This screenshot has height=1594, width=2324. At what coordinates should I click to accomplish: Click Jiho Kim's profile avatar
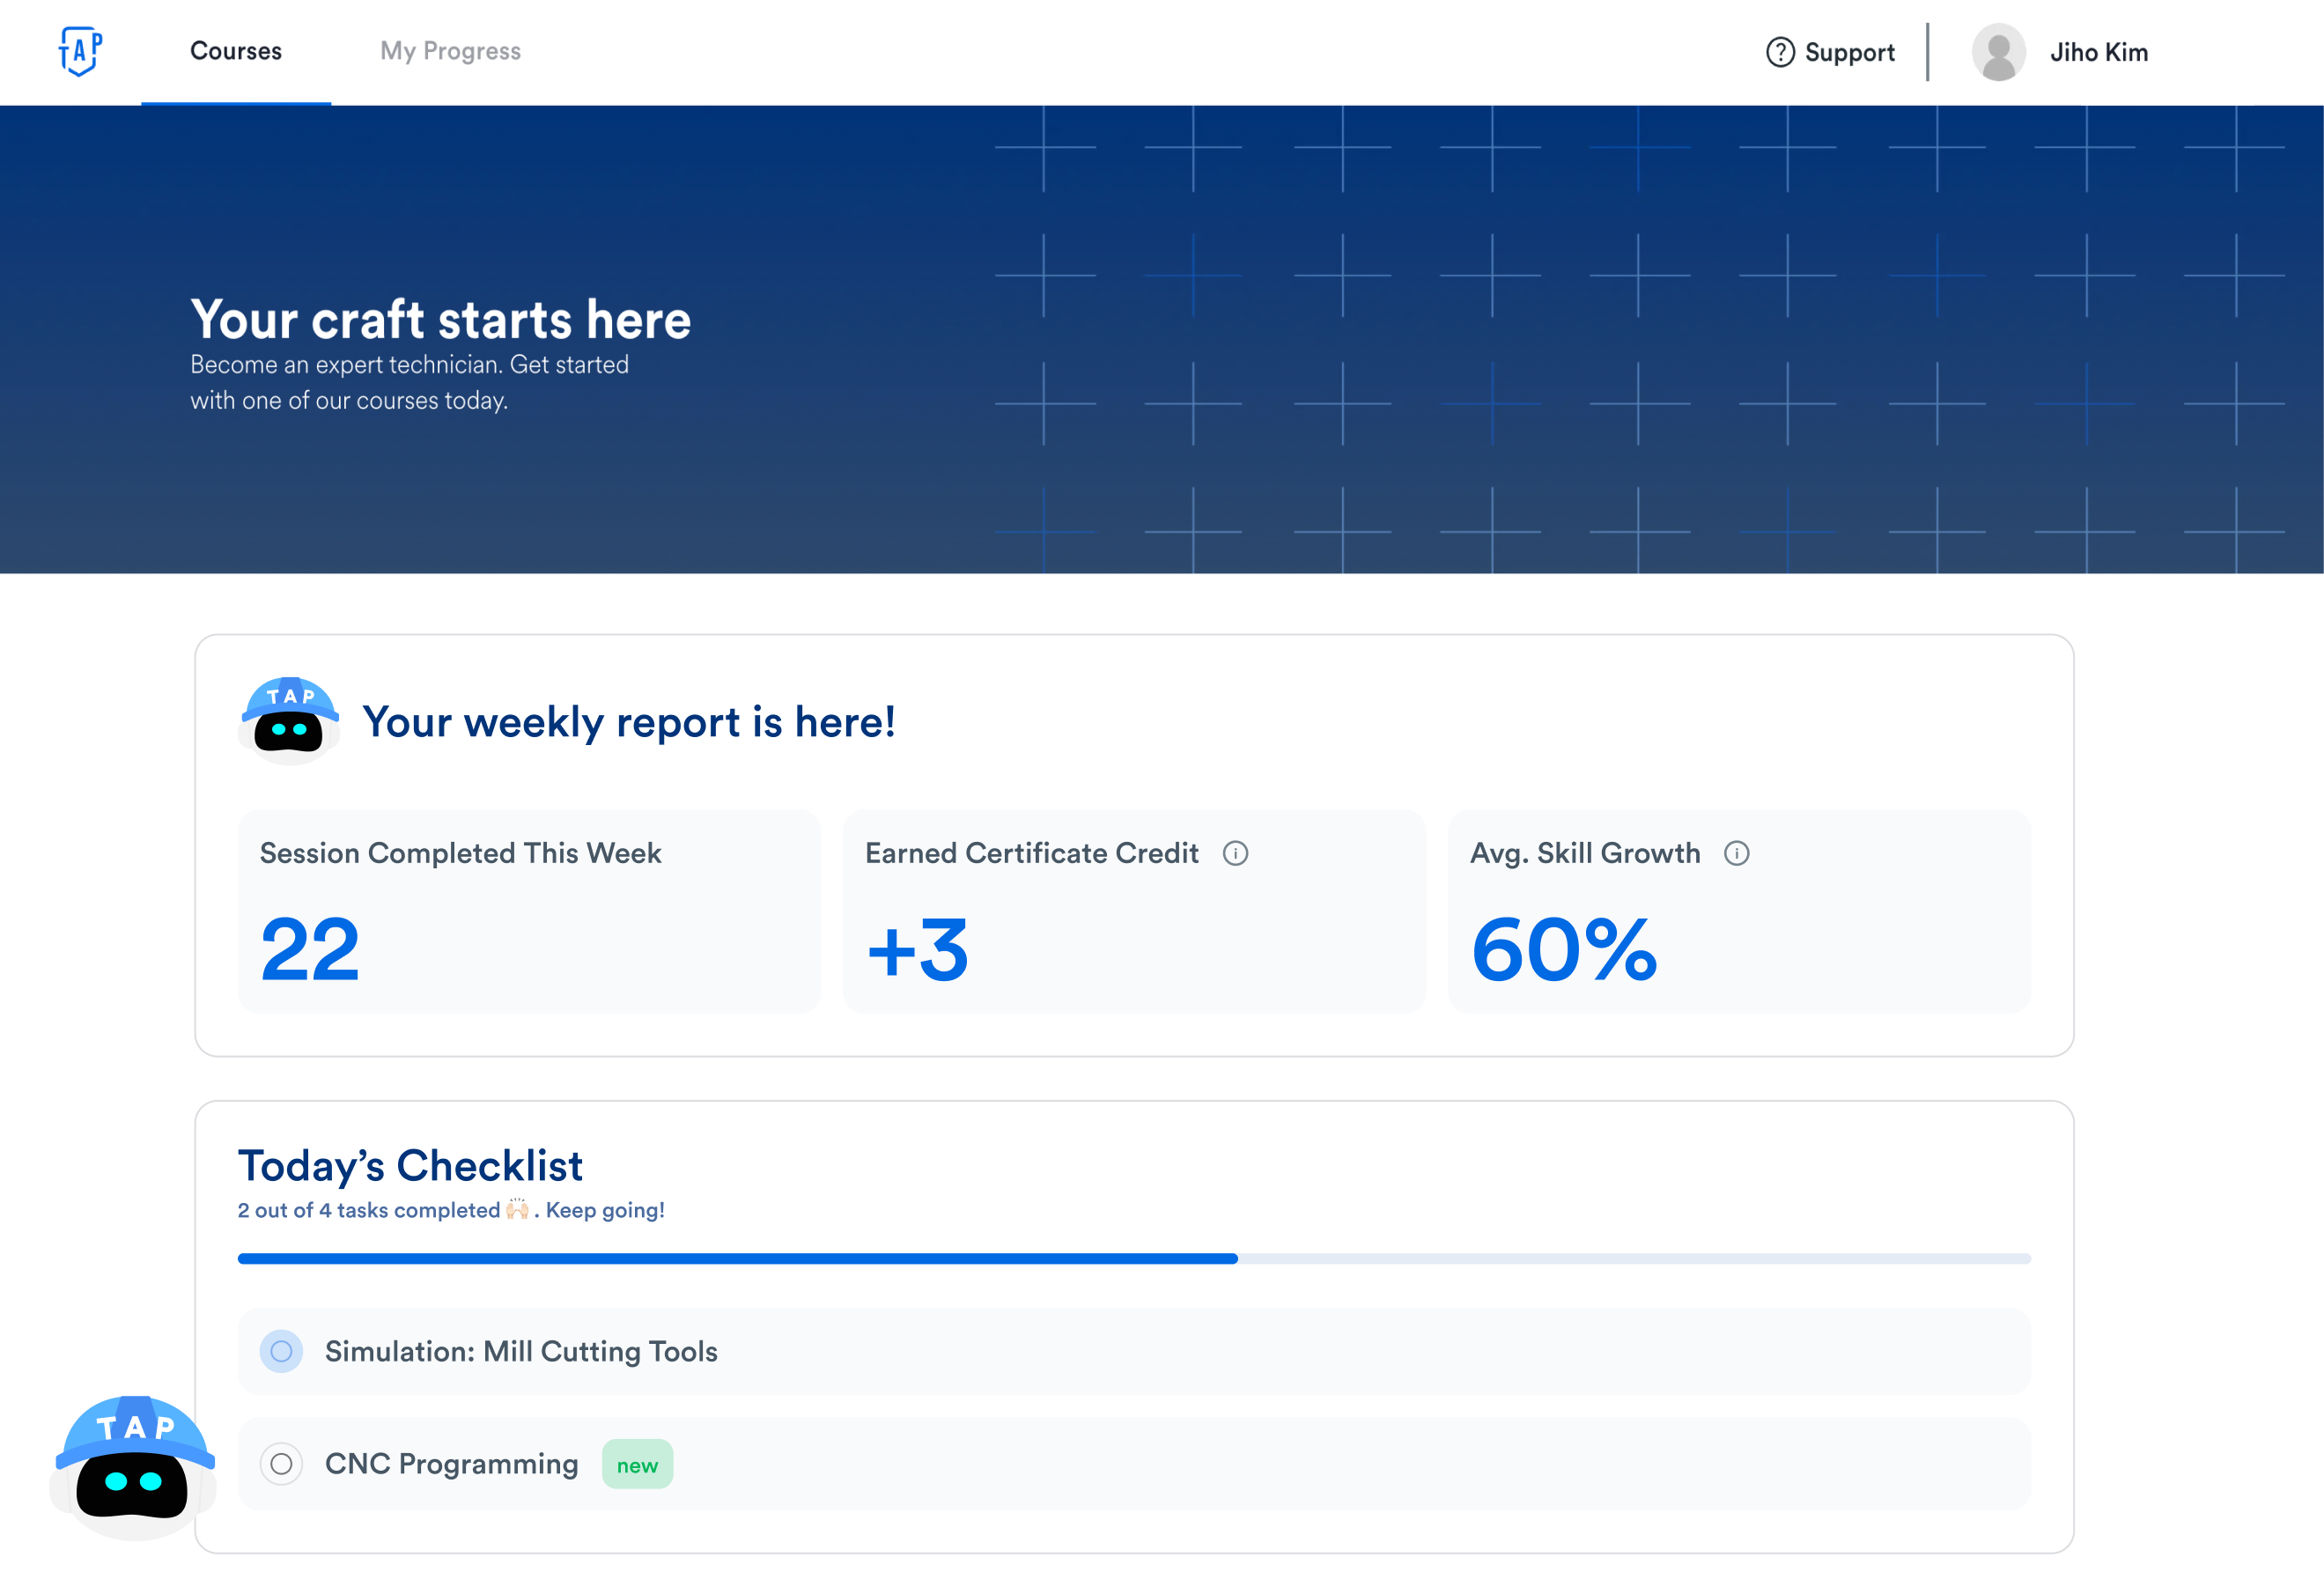1998,52
